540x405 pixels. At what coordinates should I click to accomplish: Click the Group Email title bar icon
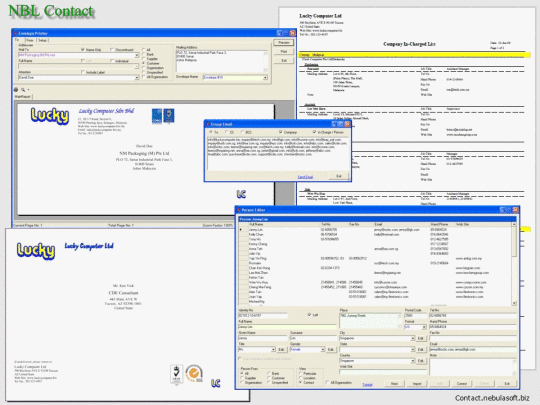tap(208, 124)
